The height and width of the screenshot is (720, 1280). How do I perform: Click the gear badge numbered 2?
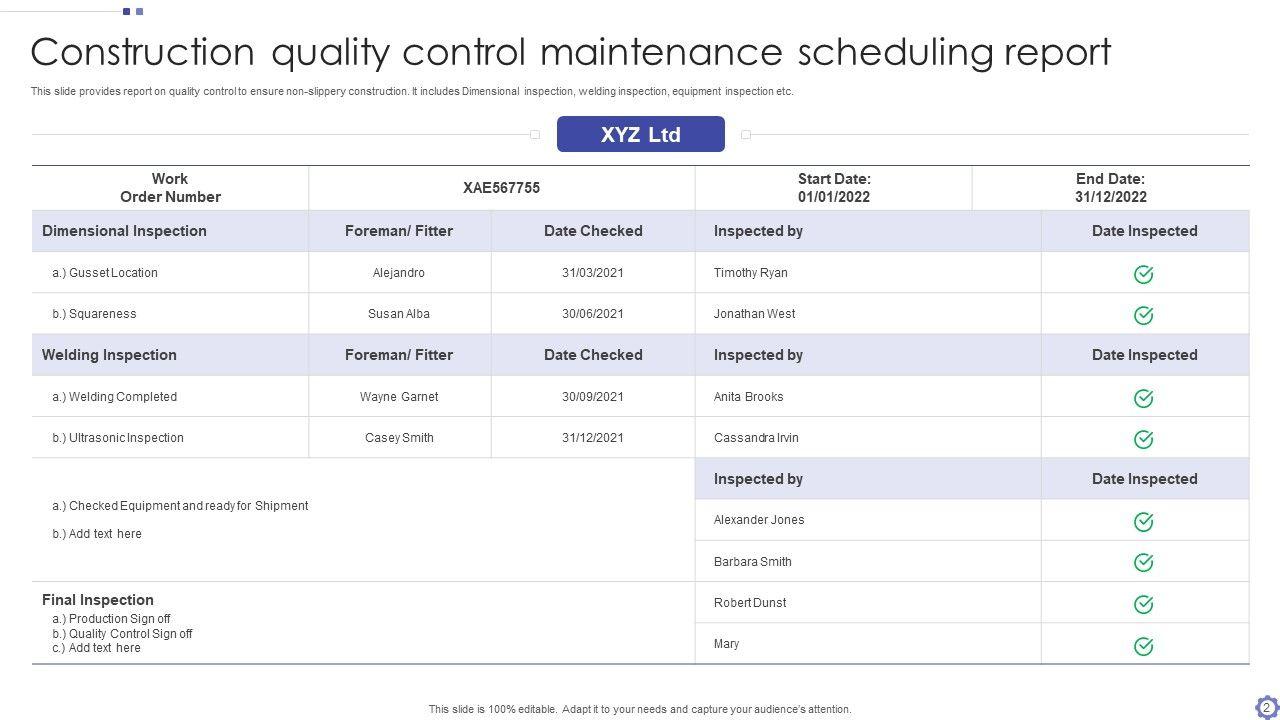click(x=1266, y=707)
